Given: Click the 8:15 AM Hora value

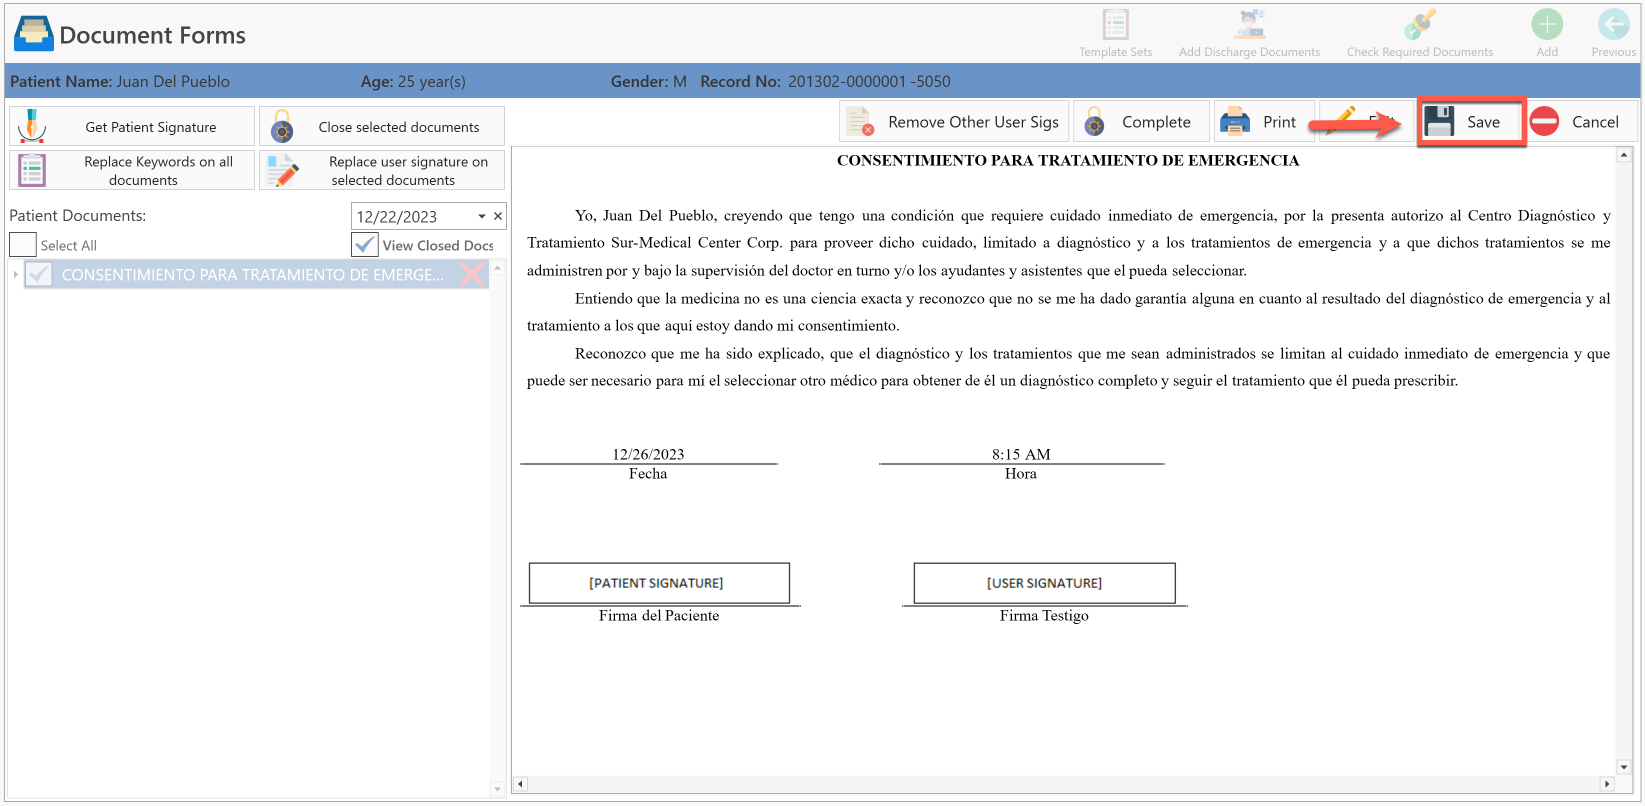Looking at the screenshot, I should pos(1021,454).
